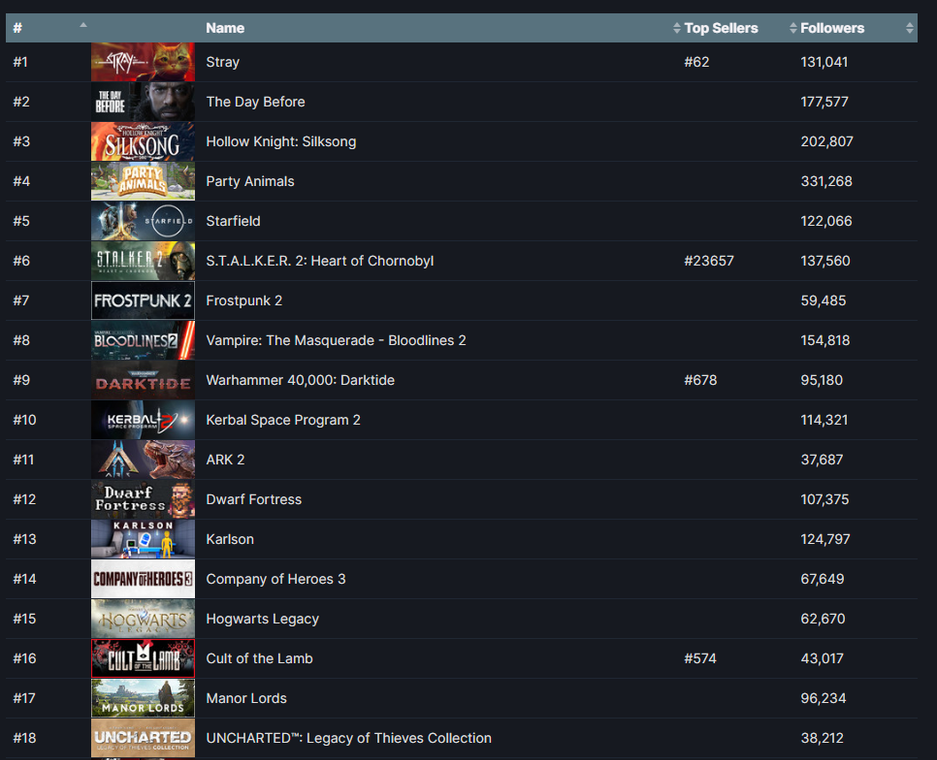Open The Day Before name link
The image size is (937, 760).
(x=255, y=102)
